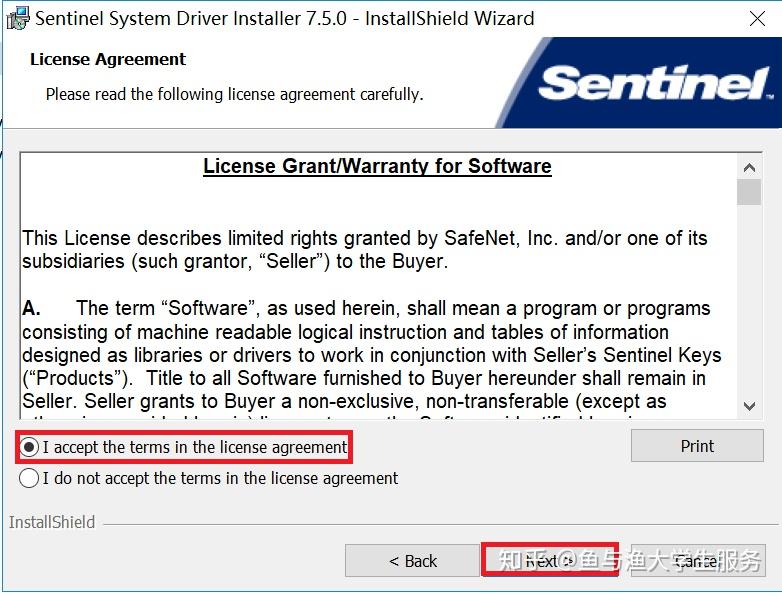Select "I accept the terms" radio button

(30, 447)
